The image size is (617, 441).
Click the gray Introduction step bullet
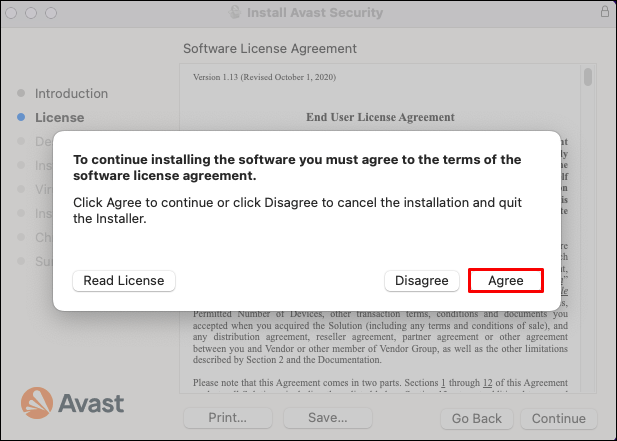point(22,93)
